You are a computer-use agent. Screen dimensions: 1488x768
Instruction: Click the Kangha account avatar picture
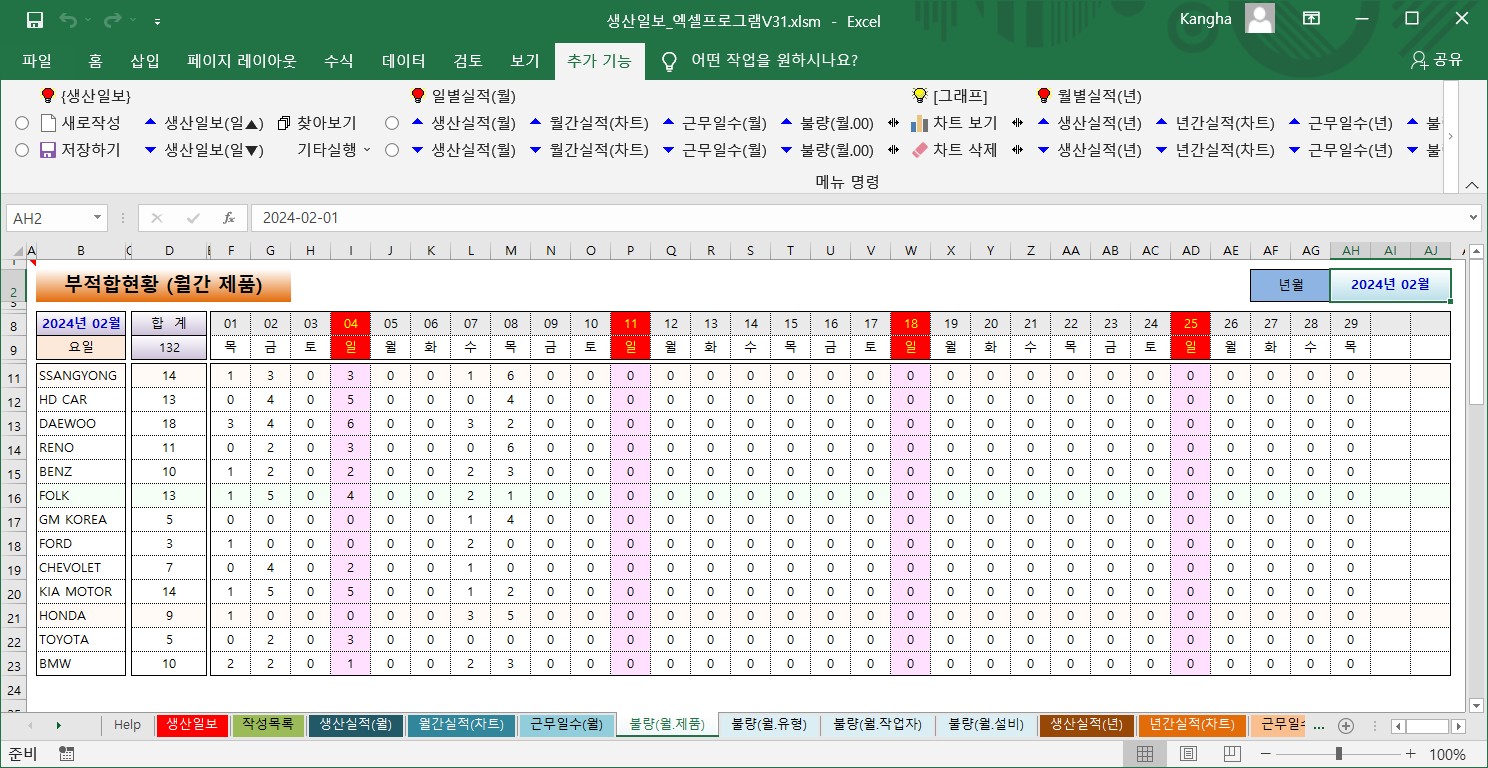coord(1260,19)
